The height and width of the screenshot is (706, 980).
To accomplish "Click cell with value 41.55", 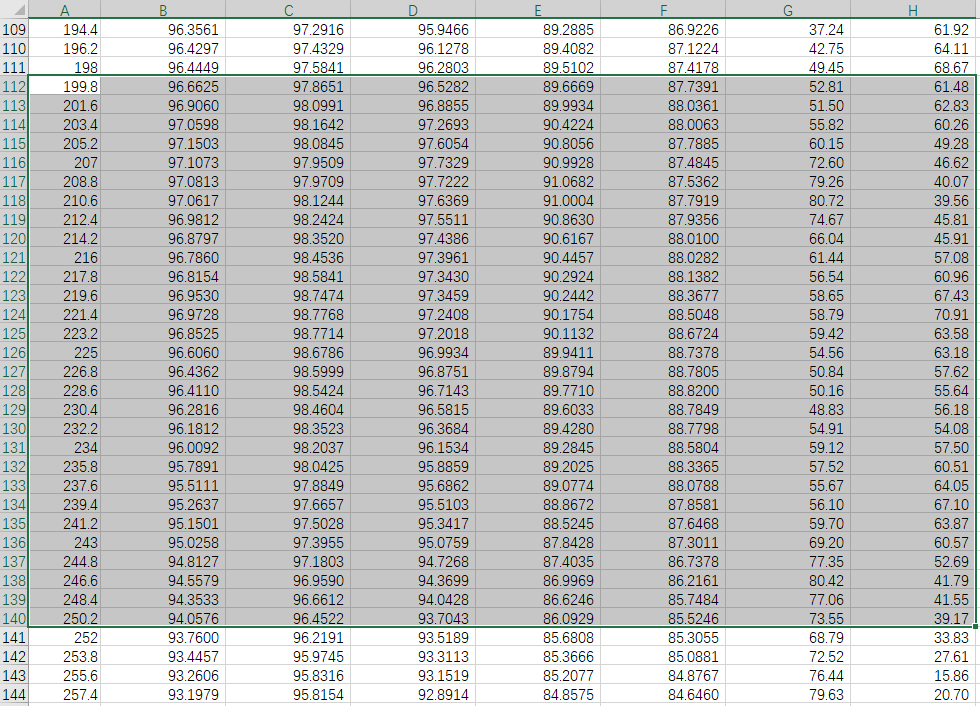I will (912, 600).
